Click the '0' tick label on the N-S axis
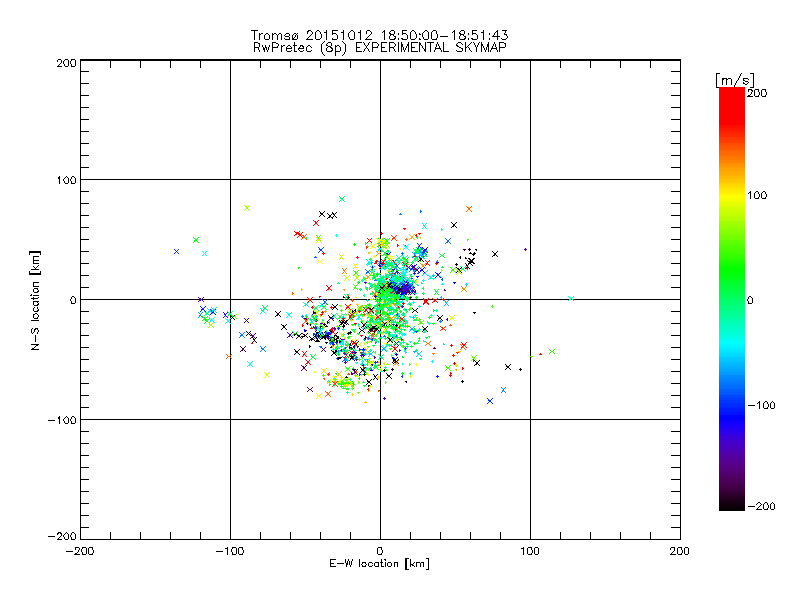800x600 pixels. point(73,300)
